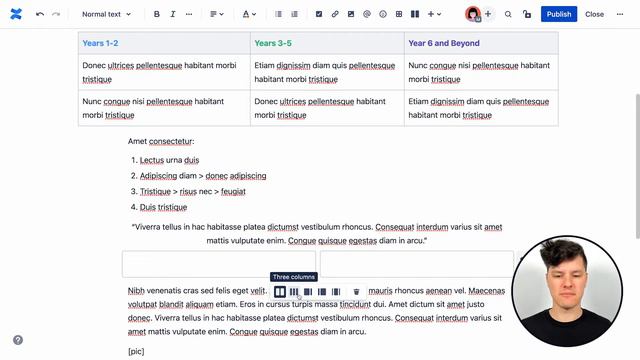Open find and replace search

pos(508,14)
